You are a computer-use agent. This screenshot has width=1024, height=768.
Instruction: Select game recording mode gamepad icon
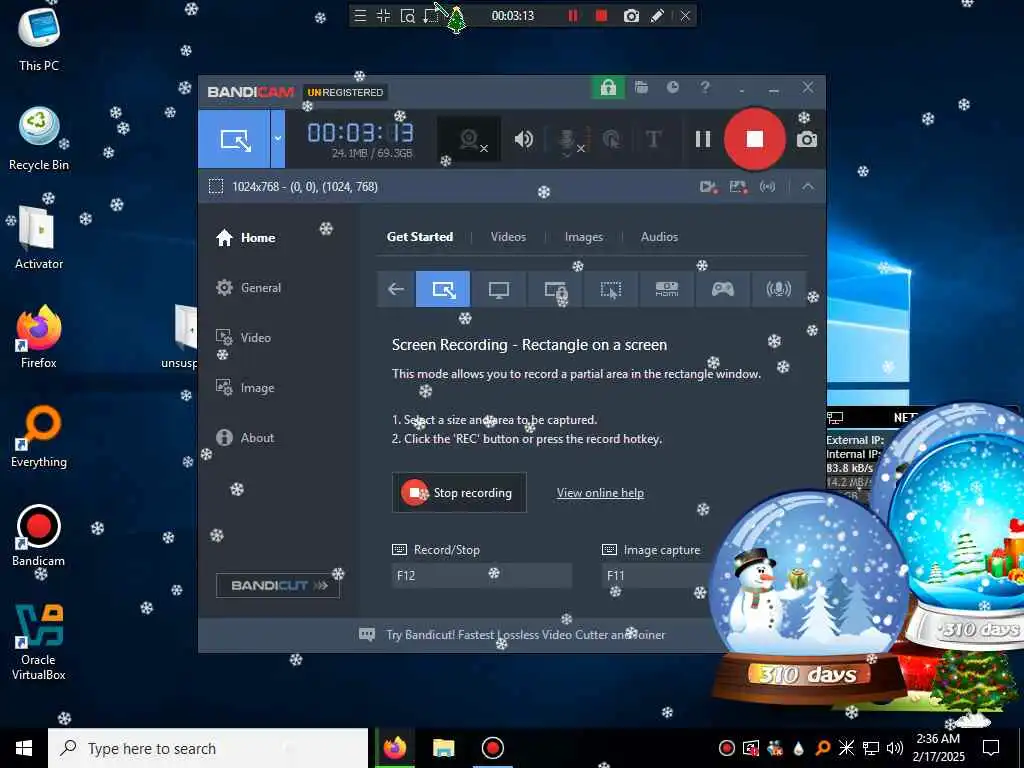pyautogui.click(x=722, y=289)
